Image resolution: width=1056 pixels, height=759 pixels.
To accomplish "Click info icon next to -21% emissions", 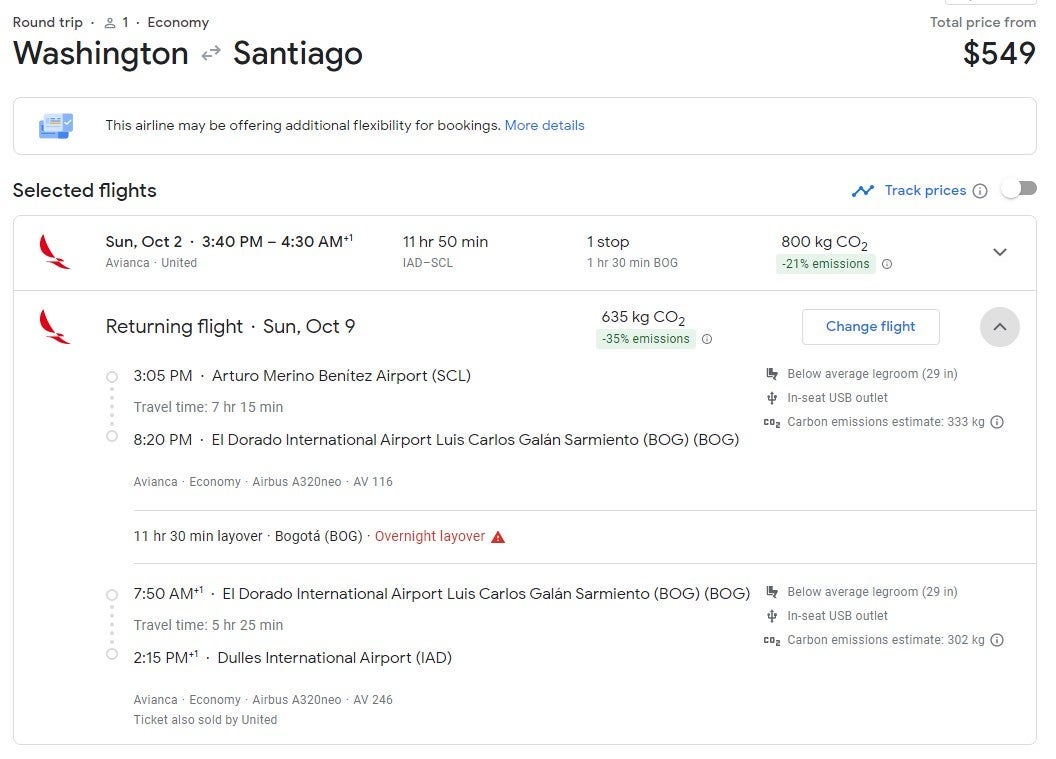I will [x=887, y=264].
